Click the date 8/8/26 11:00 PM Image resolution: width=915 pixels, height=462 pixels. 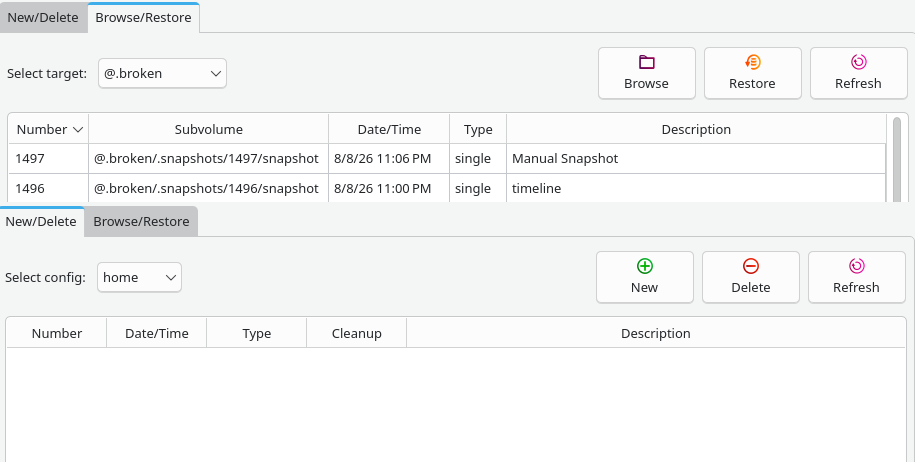(389, 188)
